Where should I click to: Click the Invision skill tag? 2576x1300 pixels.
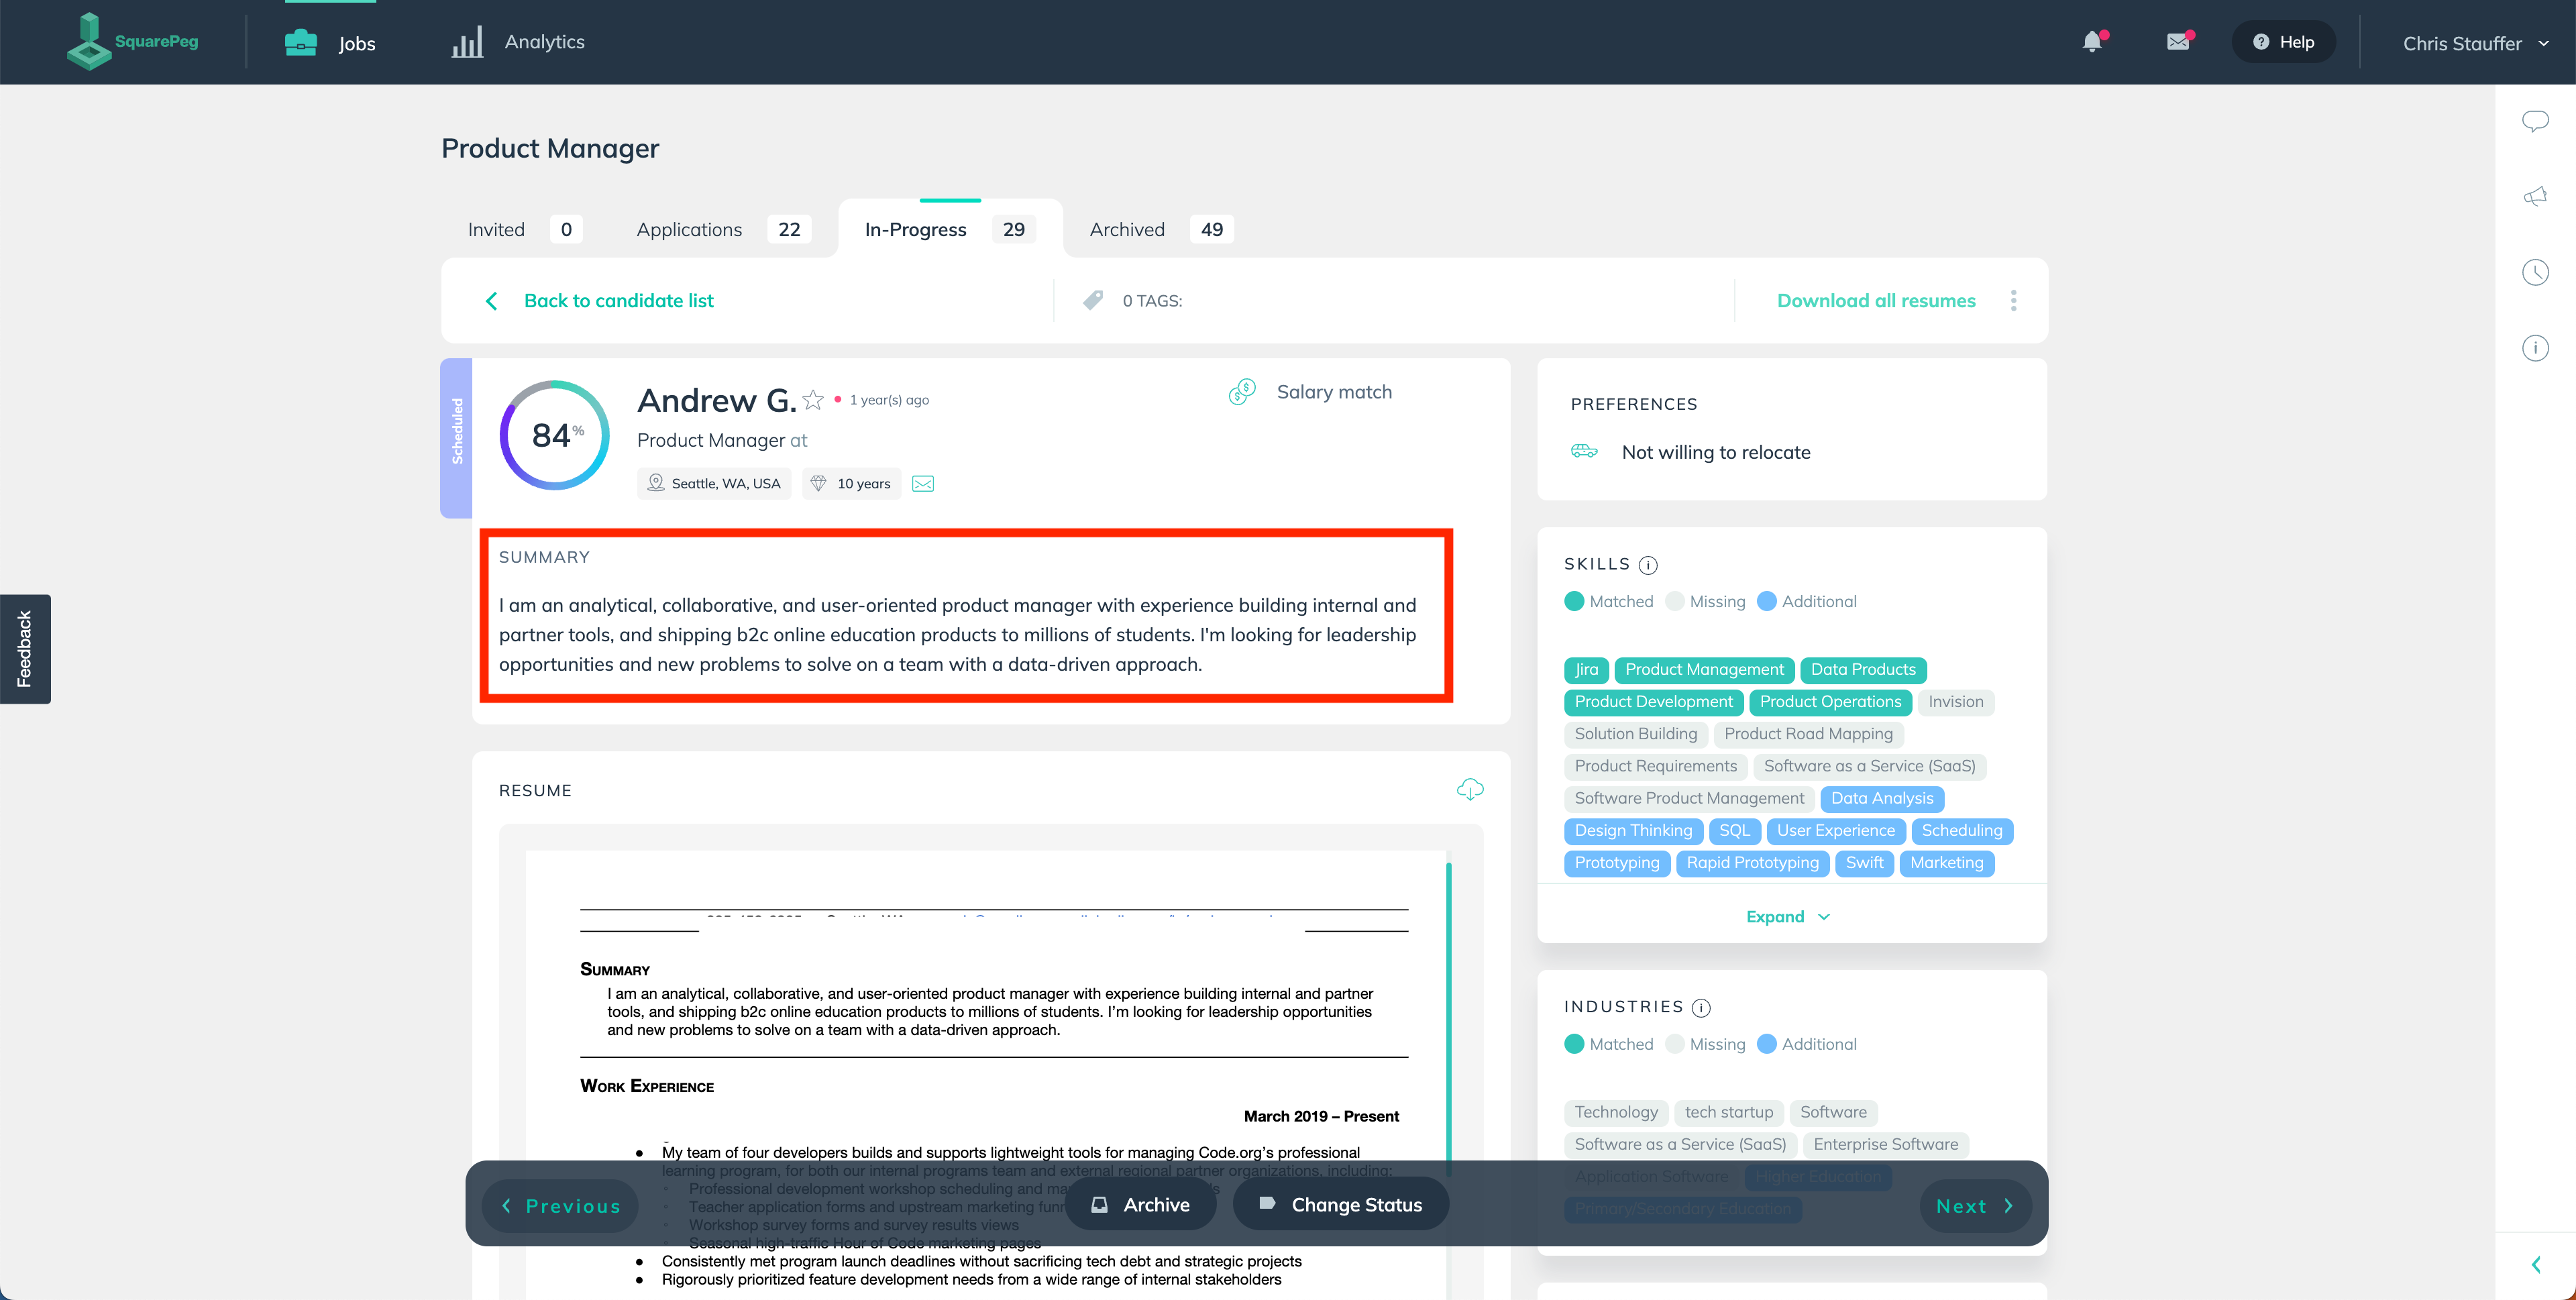click(1955, 702)
